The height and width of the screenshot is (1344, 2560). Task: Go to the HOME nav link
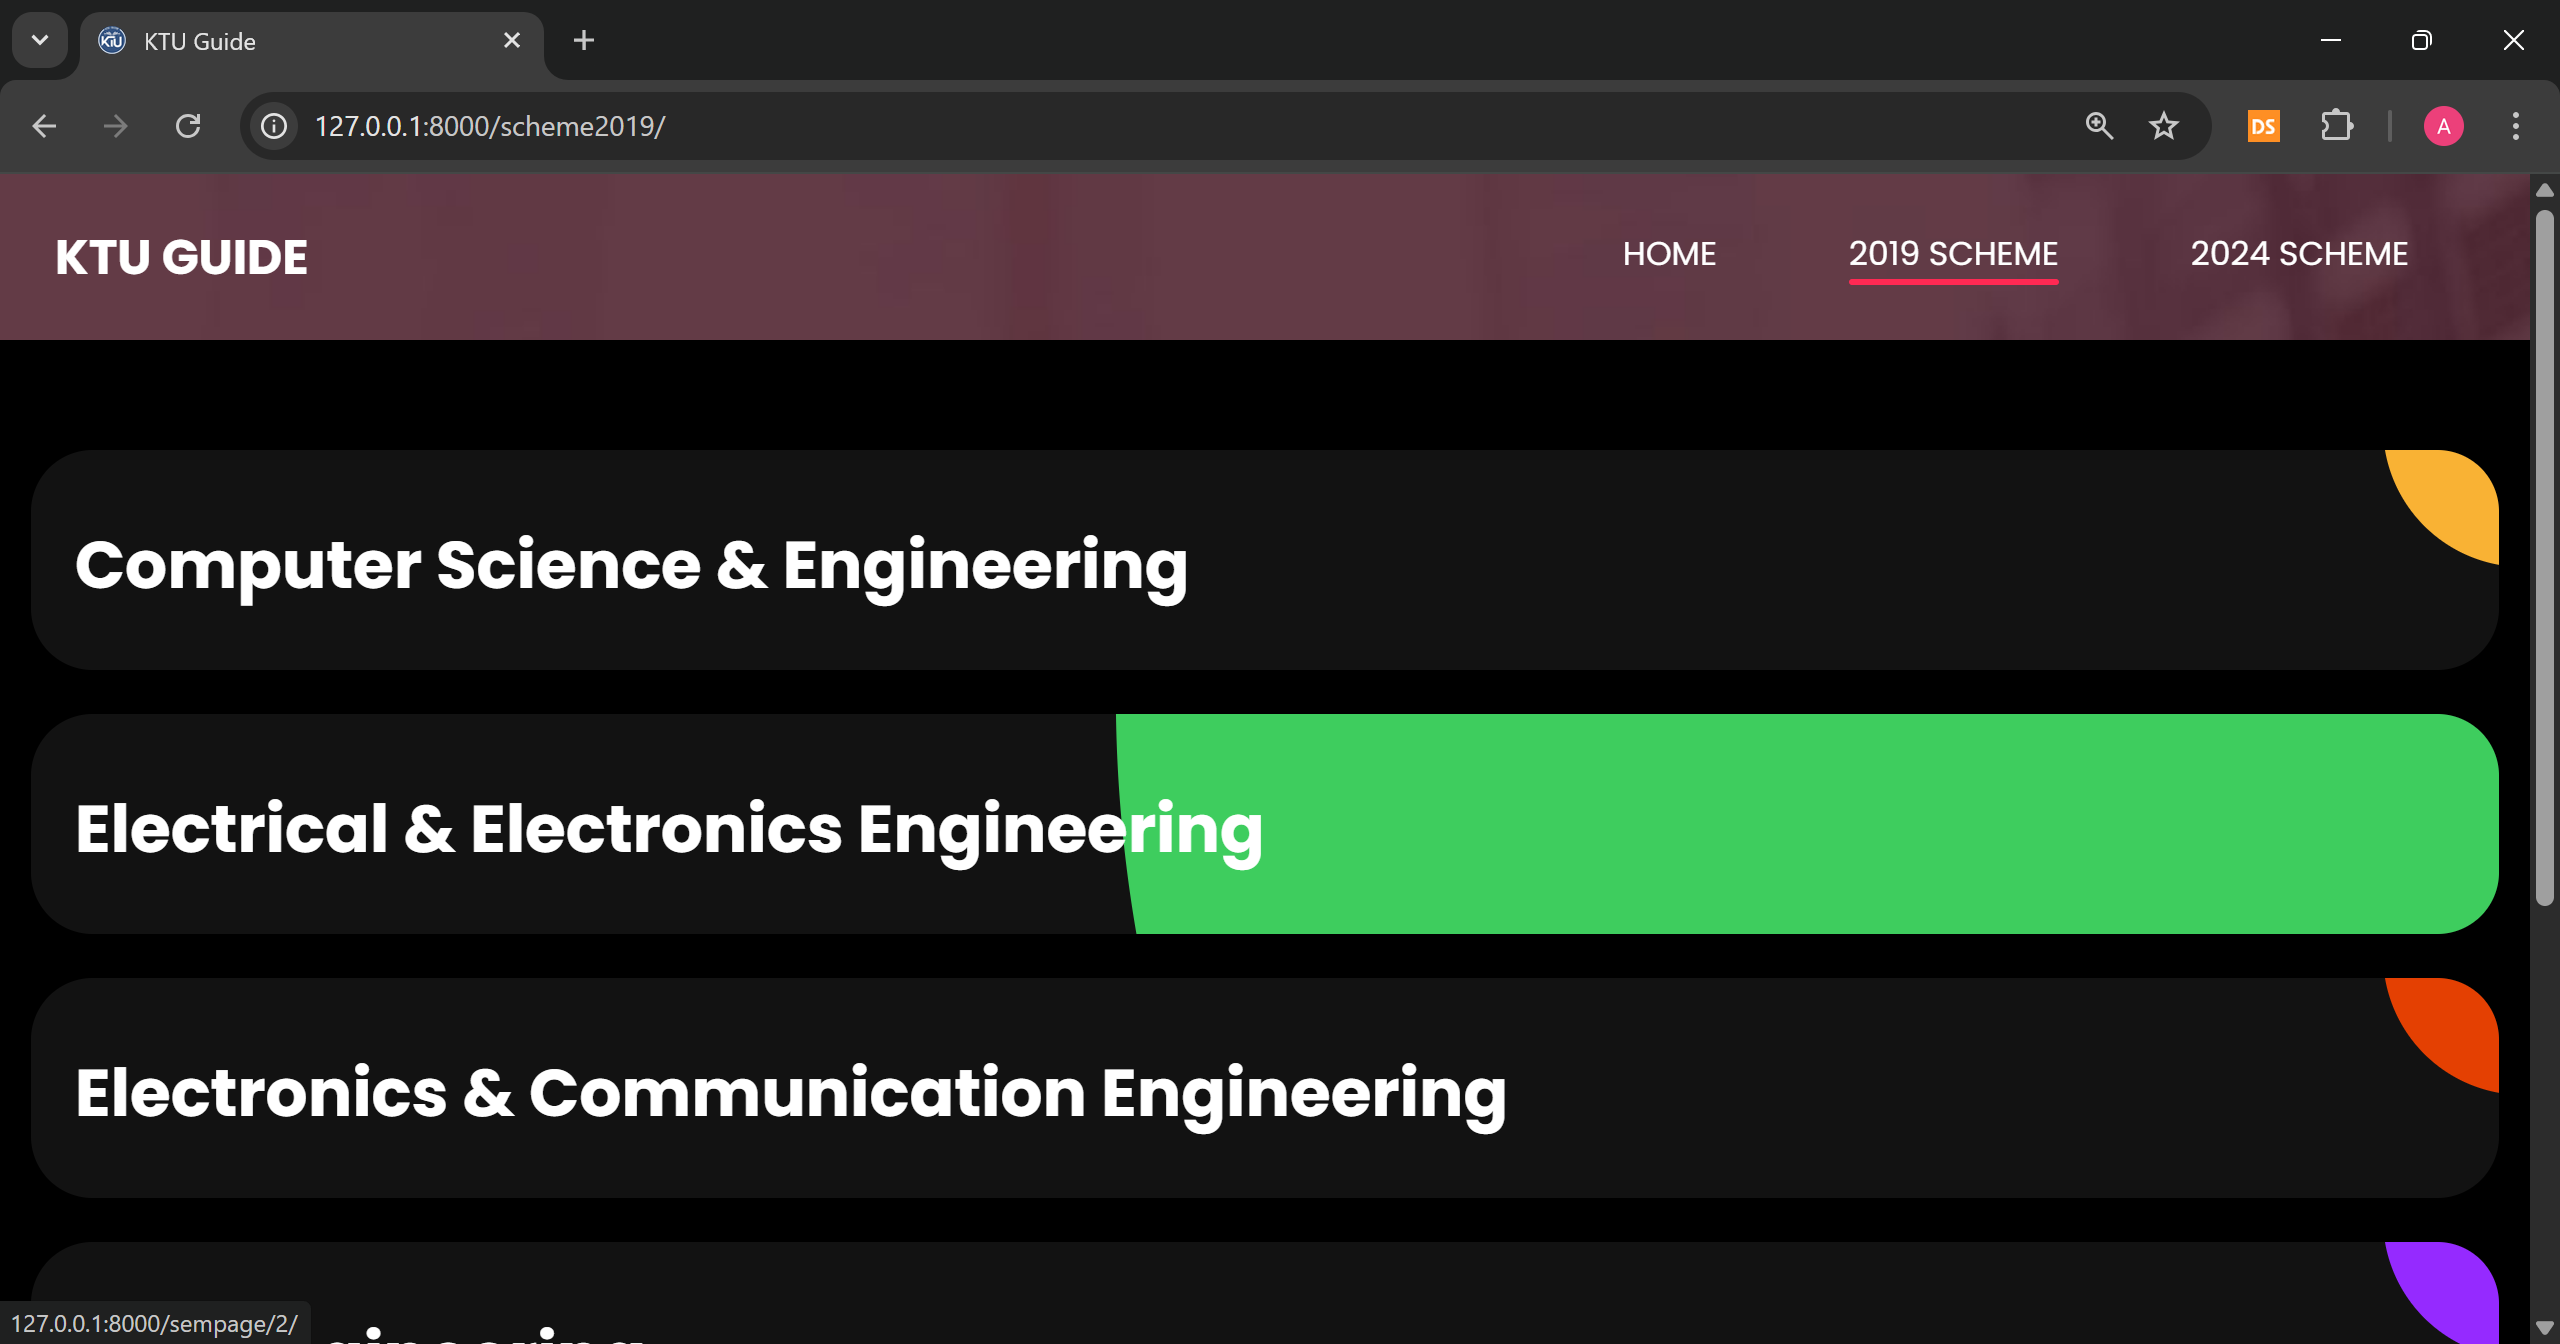click(1669, 254)
